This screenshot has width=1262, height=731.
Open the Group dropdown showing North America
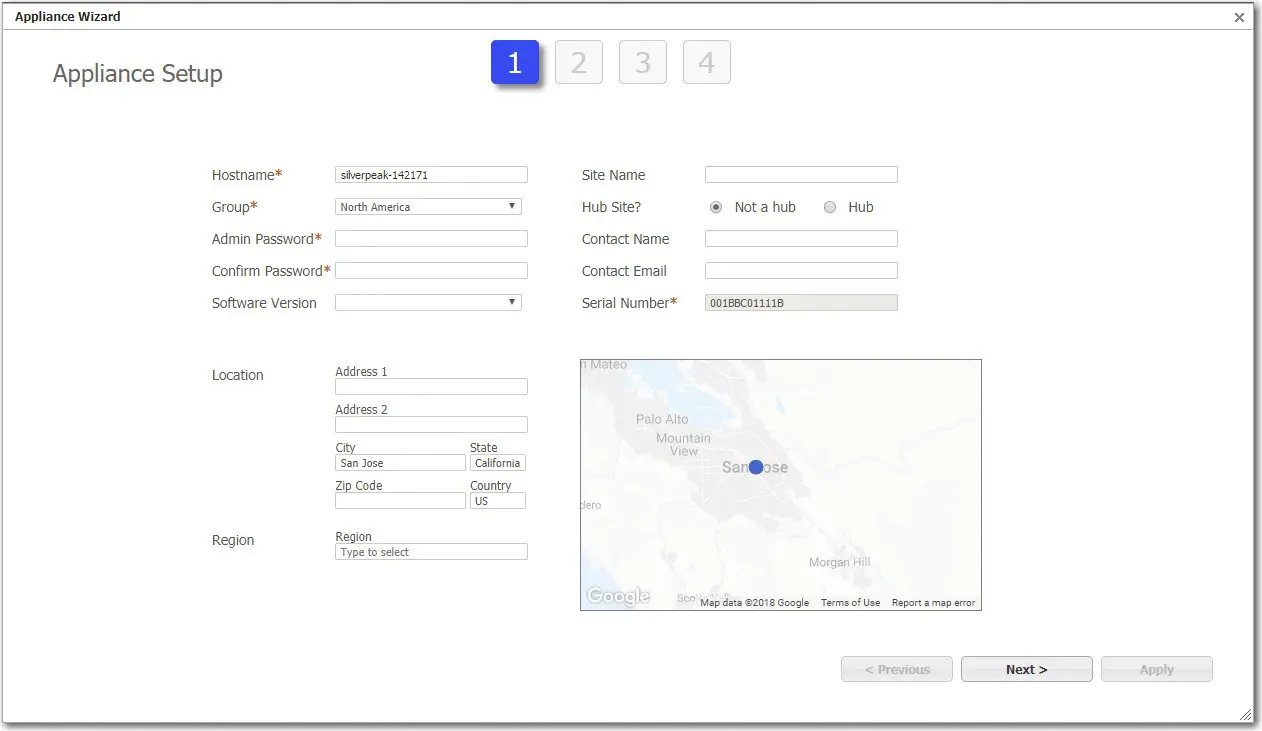tap(428, 206)
